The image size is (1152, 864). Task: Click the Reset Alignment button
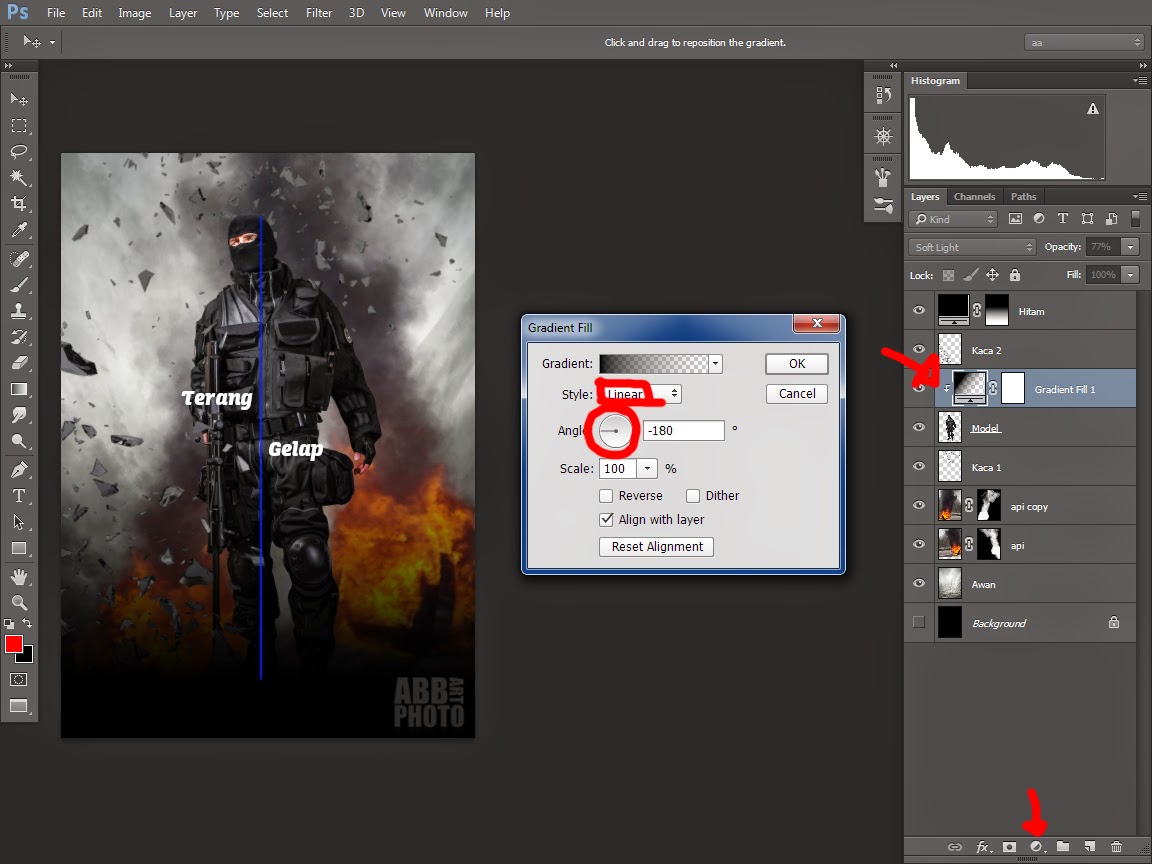(x=657, y=547)
